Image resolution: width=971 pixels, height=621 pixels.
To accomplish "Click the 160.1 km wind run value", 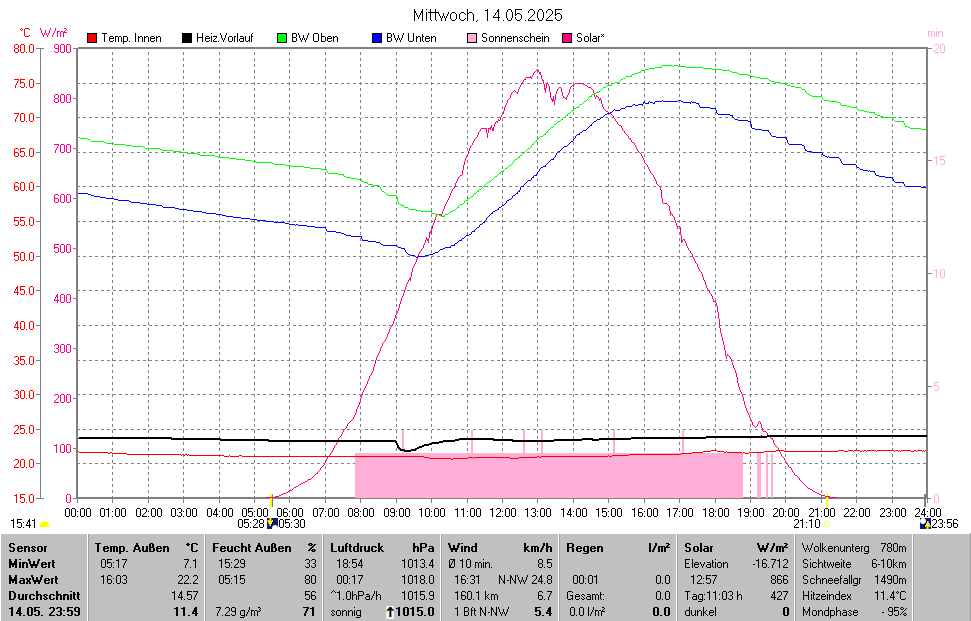I will [x=476, y=596].
